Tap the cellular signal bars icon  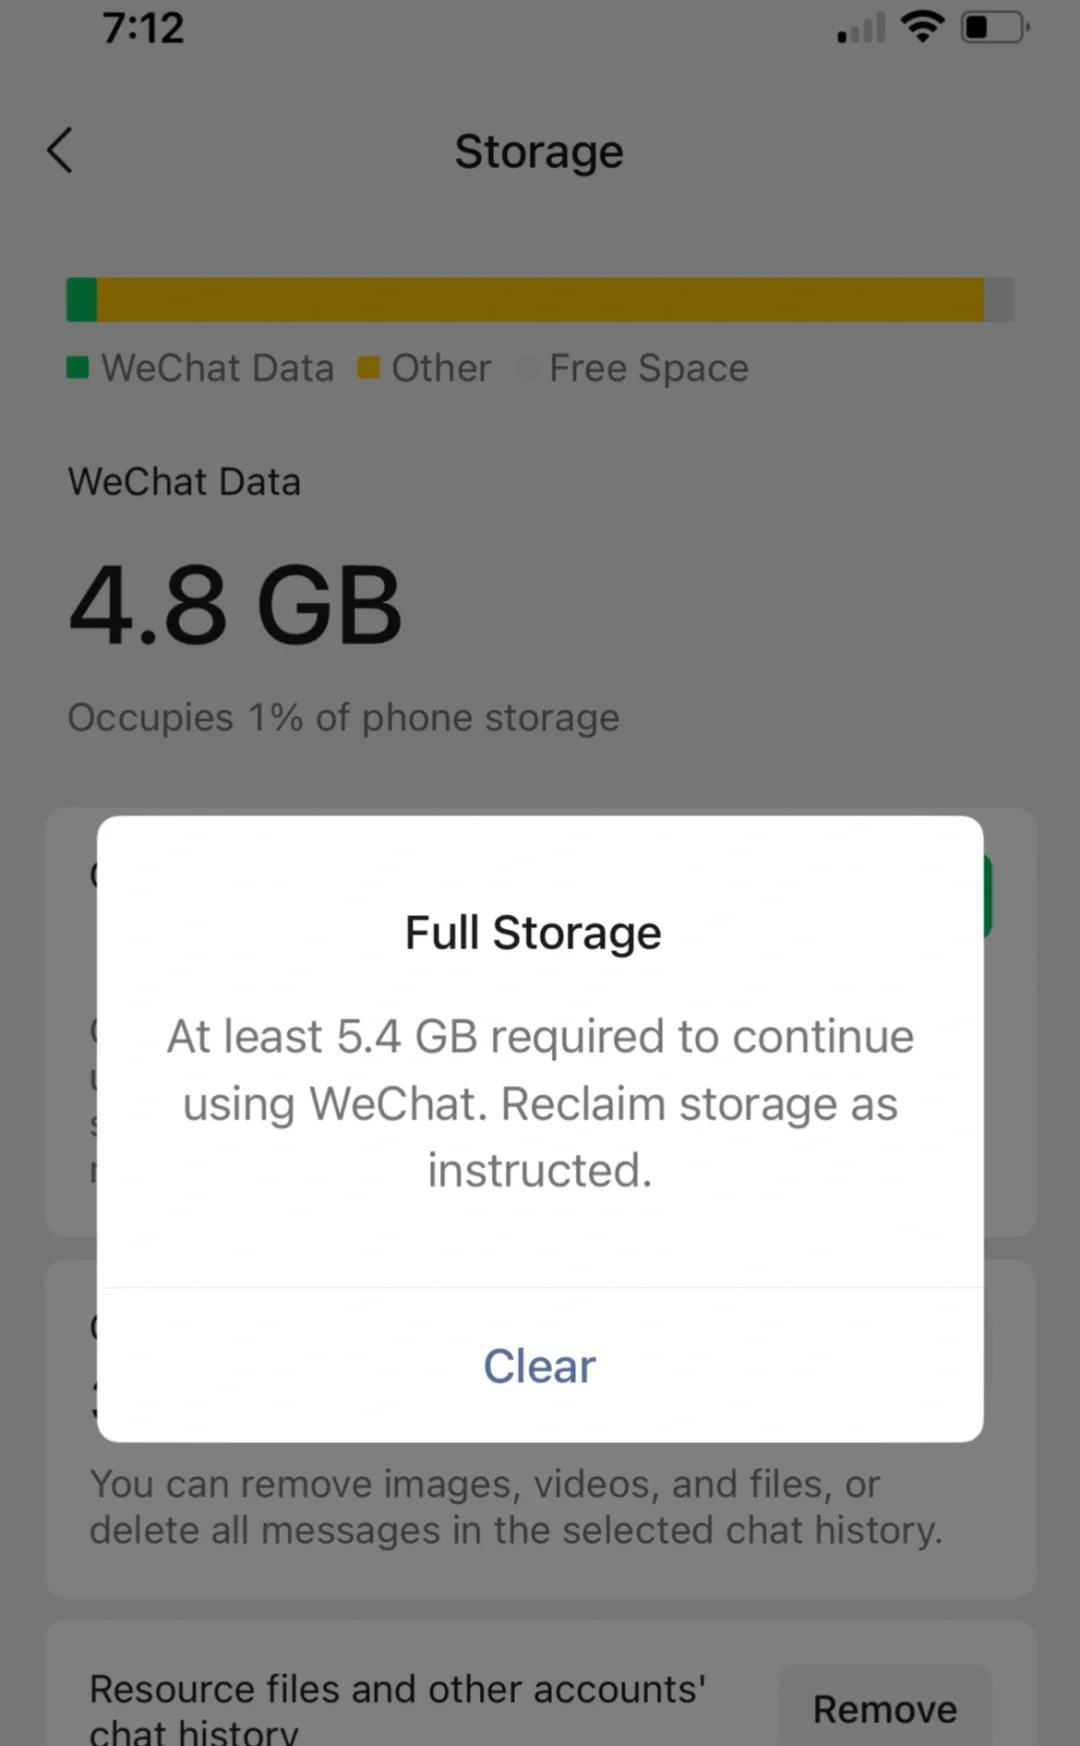click(x=861, y=28)
